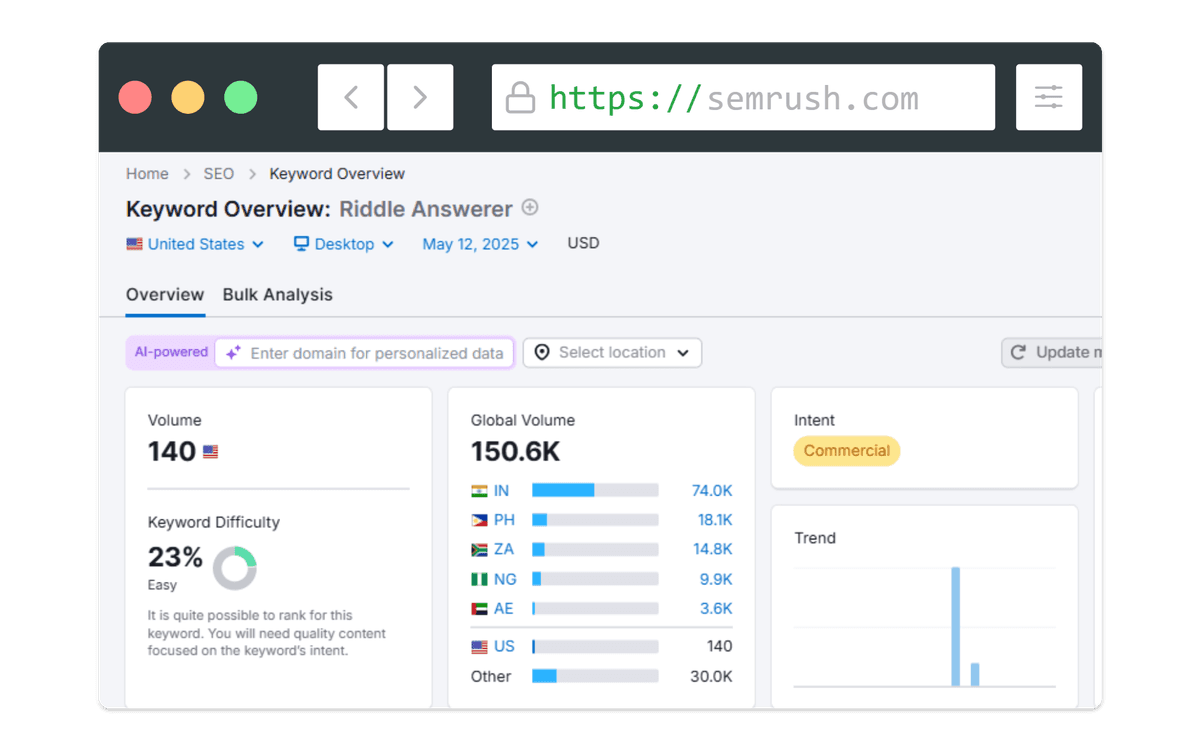Click the 18.1K volume value

(715, 520)
